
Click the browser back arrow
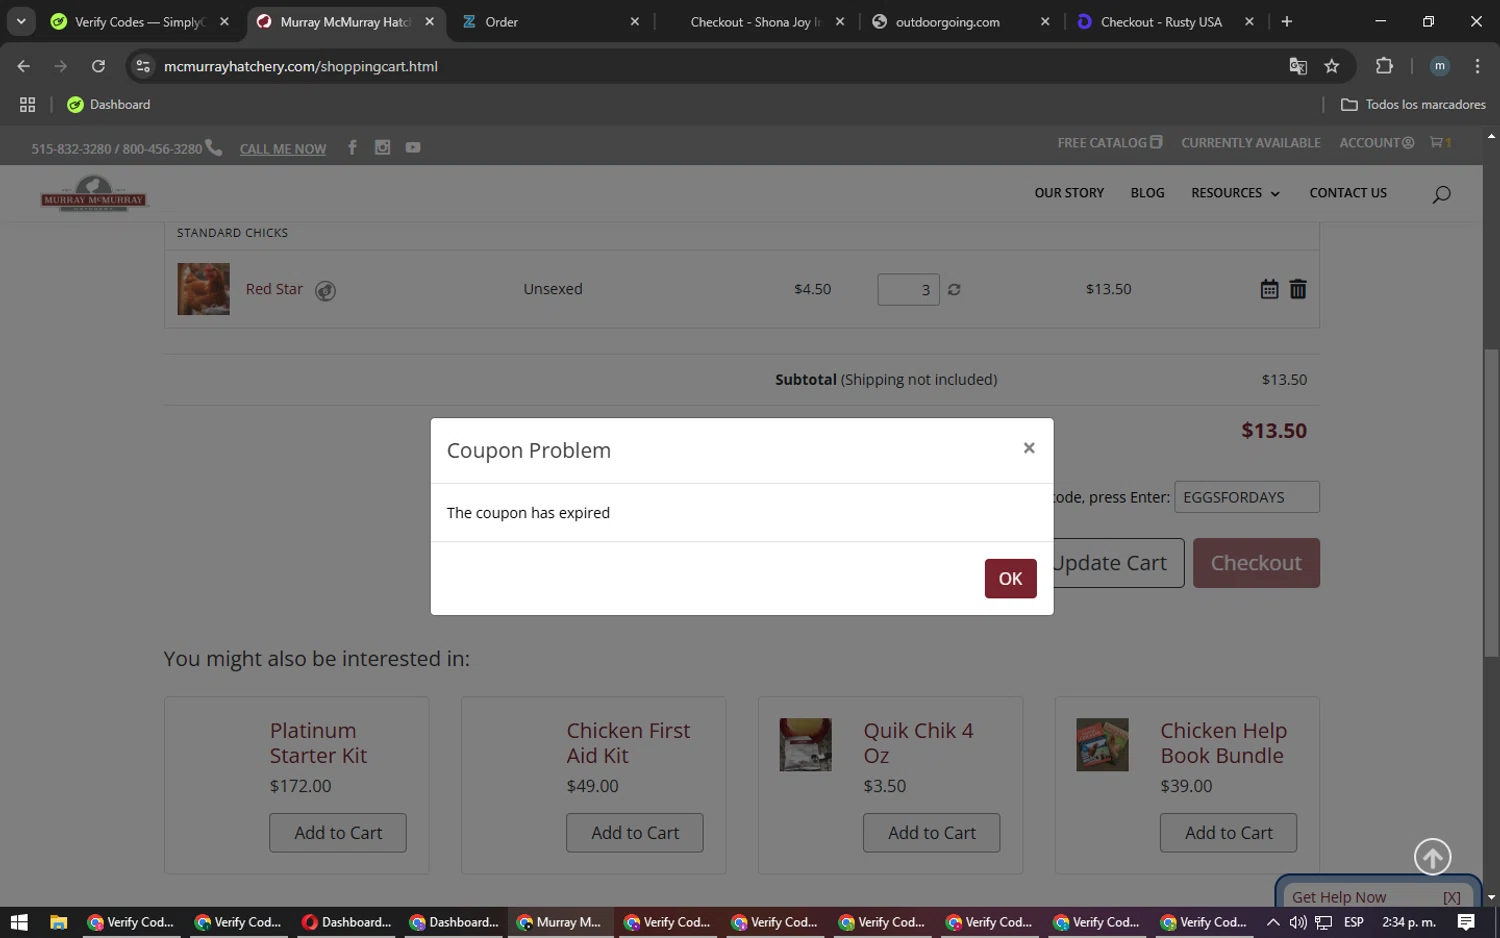[24, 66]
